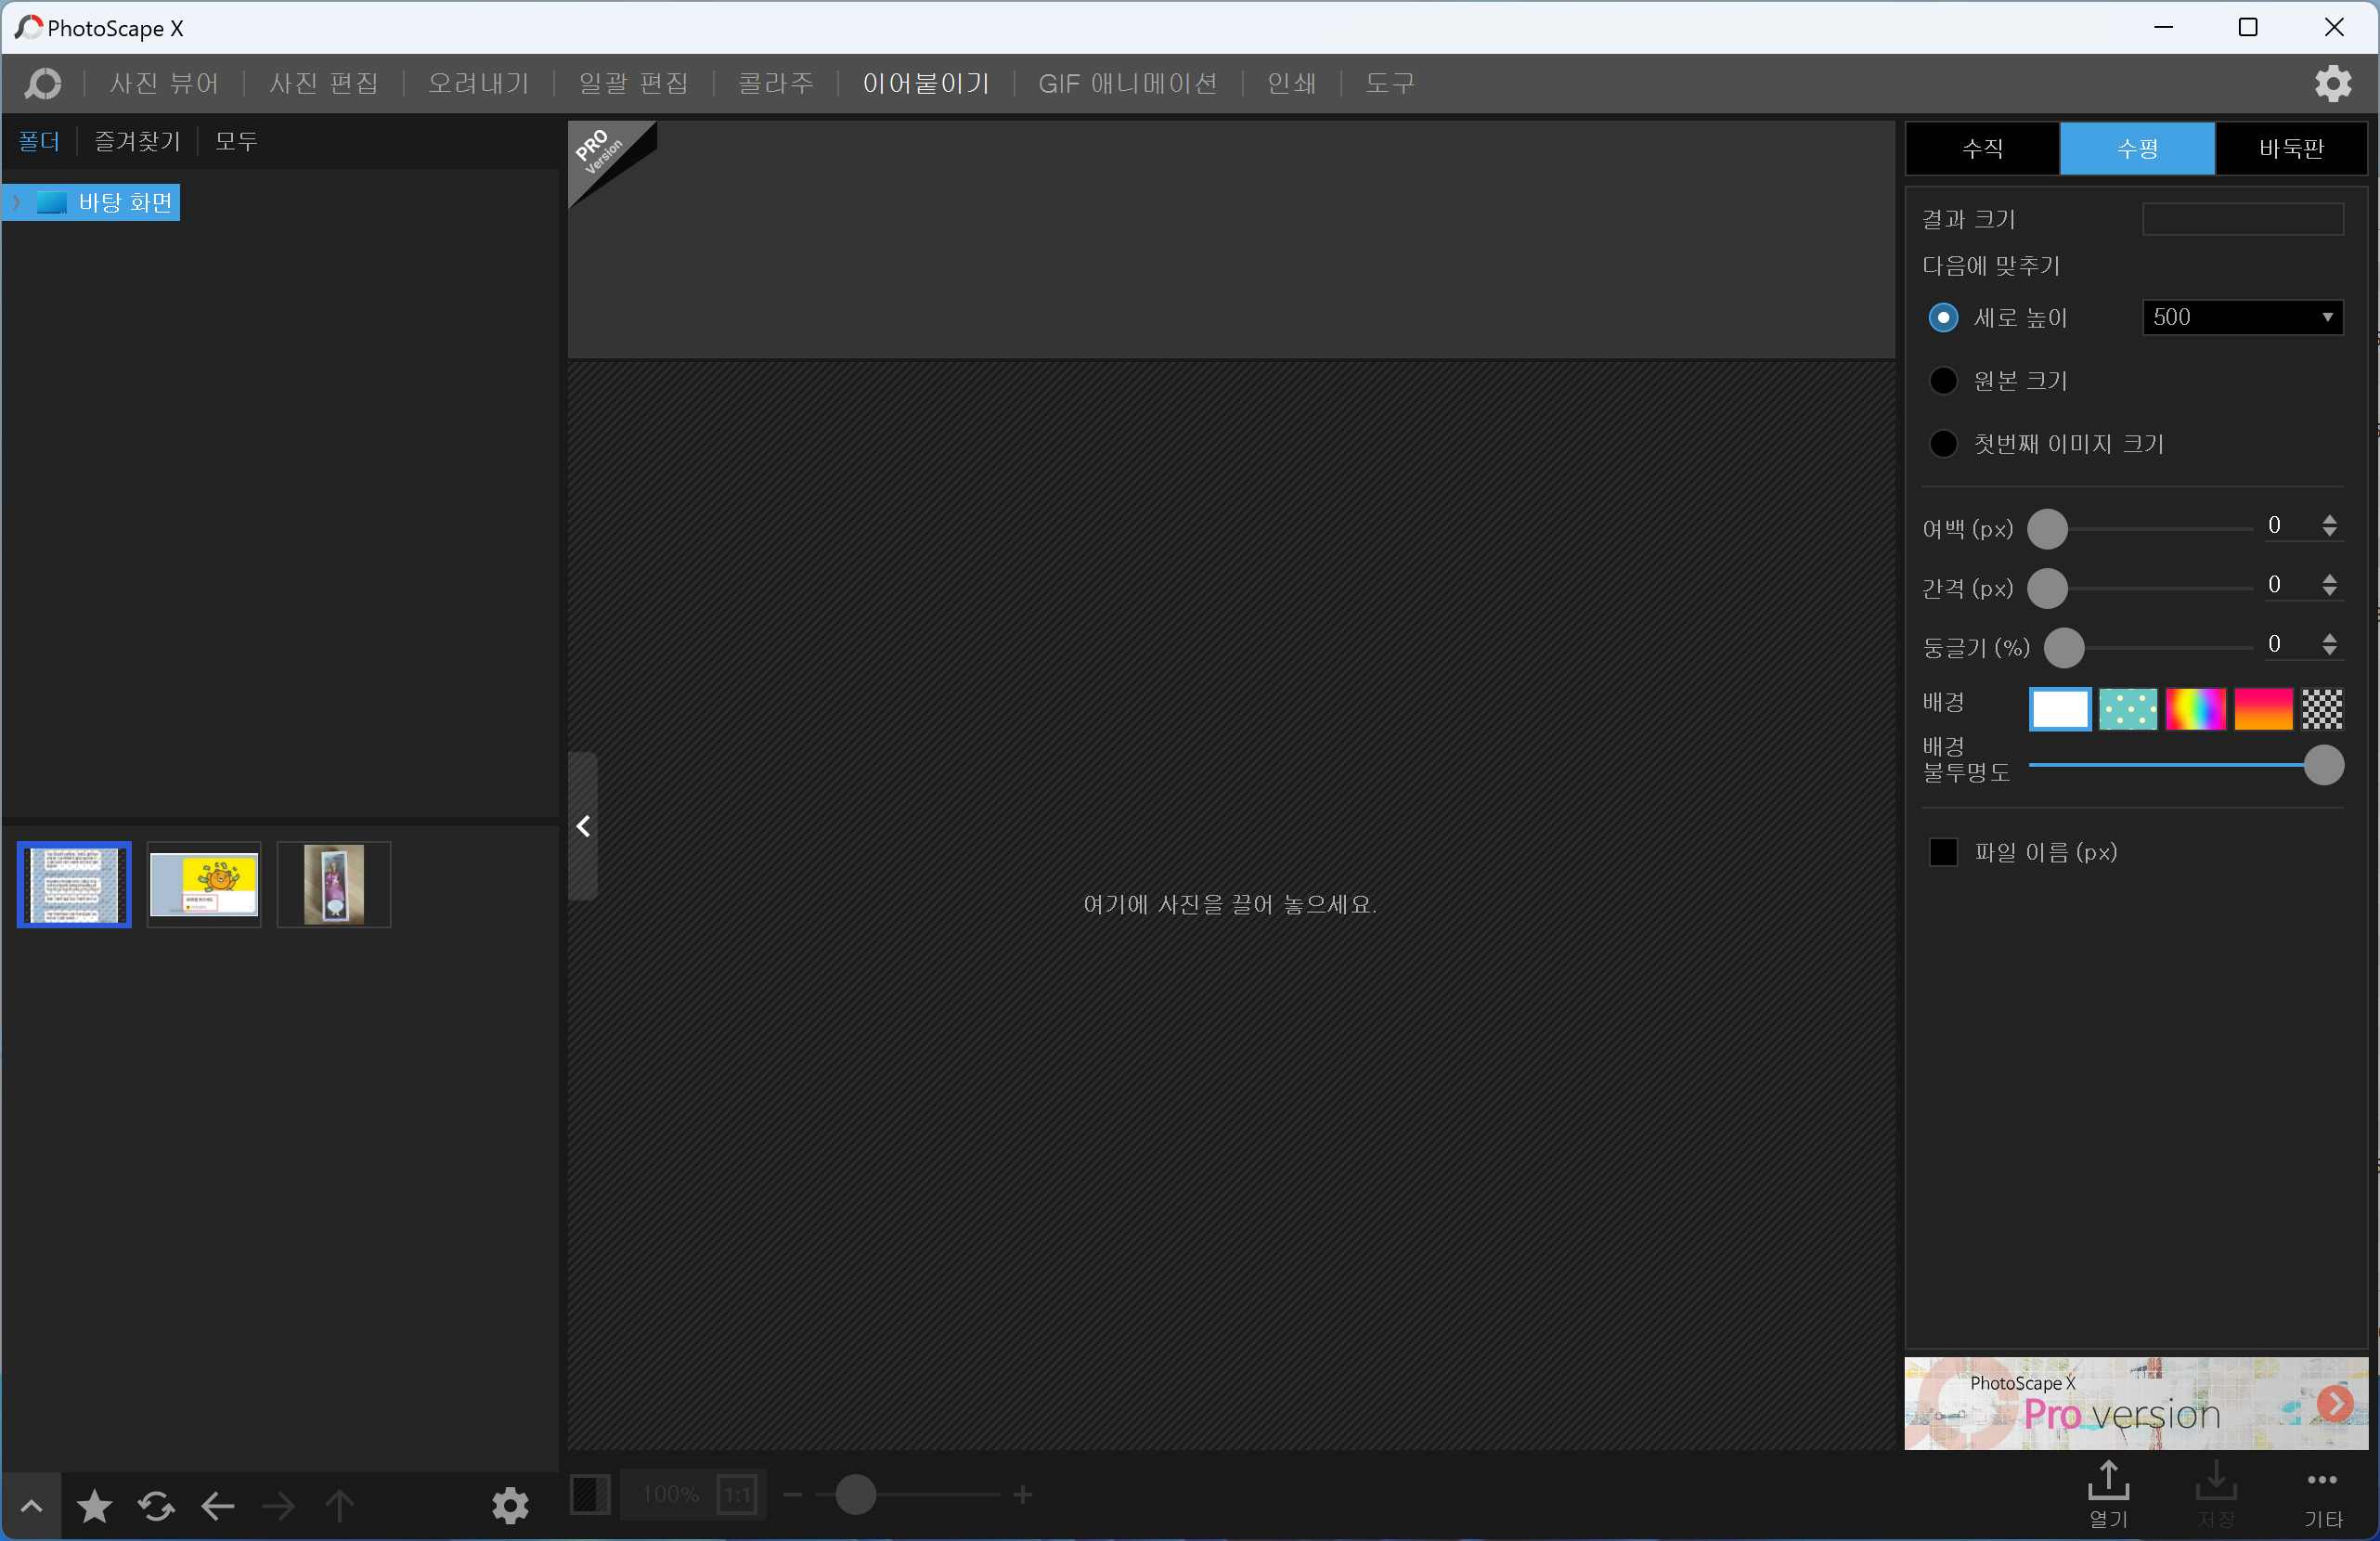This screenshot has width=2380, height=1541.
Task: Click the PhotoScape X Pro version banner
Action: click(2135, 1403)
